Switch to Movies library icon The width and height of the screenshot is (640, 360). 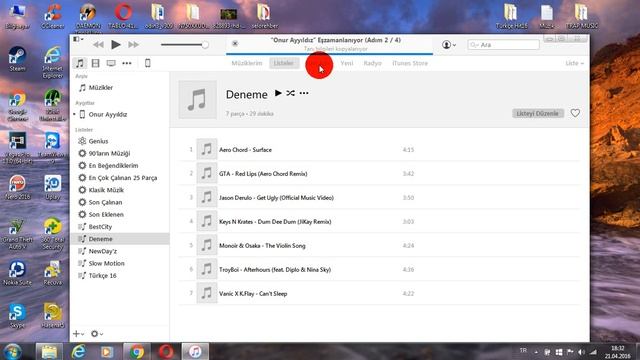point(96,63)
